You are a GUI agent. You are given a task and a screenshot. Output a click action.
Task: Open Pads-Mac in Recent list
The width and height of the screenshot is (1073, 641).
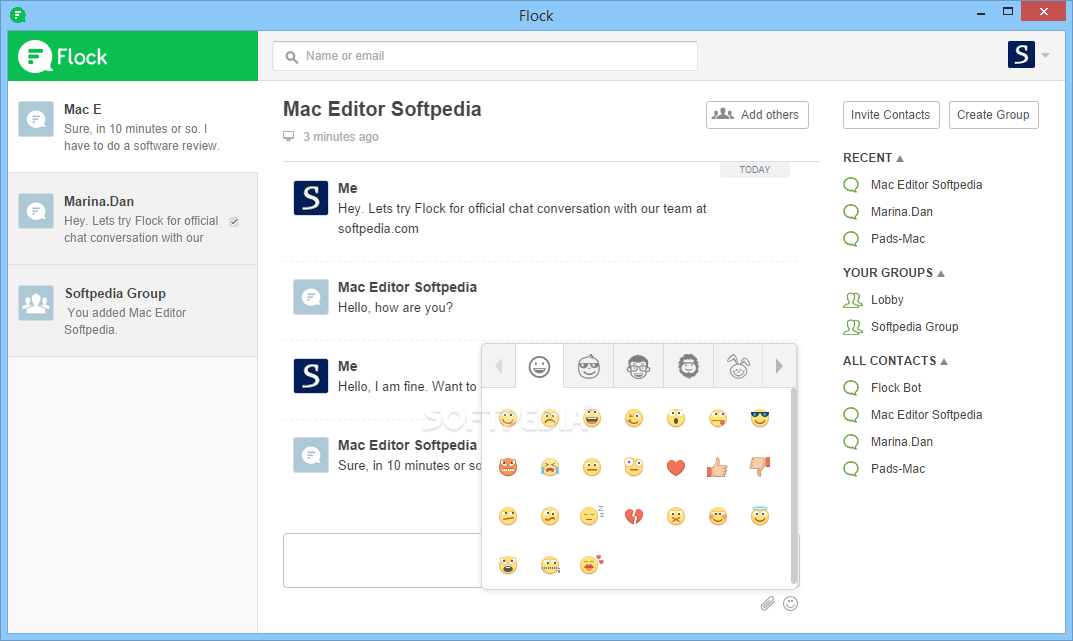pyautogui.click(x=898, y=239)
